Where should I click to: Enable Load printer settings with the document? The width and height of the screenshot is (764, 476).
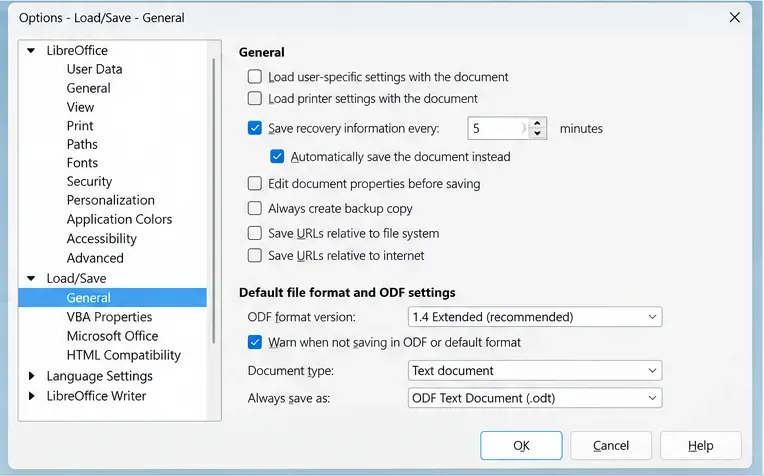tap(254, 98)
